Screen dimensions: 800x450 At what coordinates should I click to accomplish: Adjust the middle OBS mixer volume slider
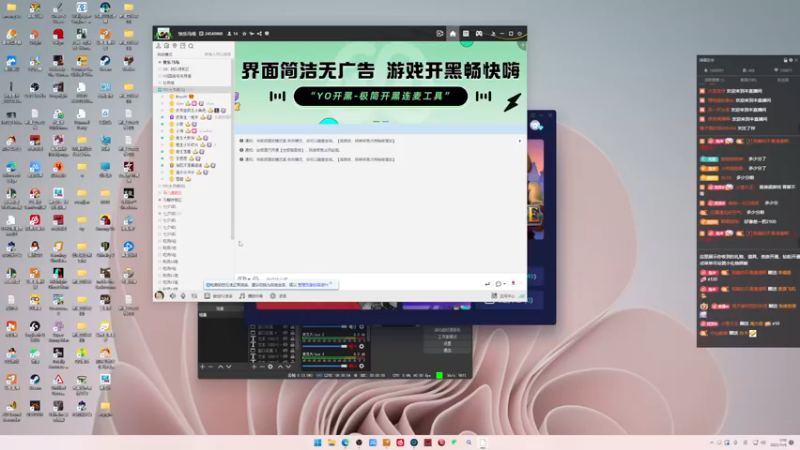point(324,346)
